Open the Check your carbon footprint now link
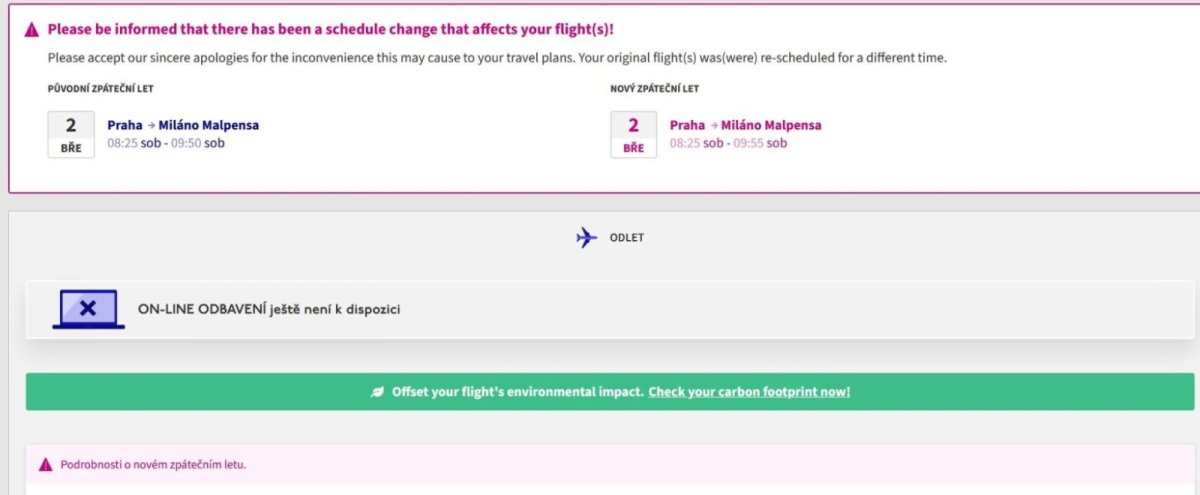1200x495 pixels. point(749,392)
